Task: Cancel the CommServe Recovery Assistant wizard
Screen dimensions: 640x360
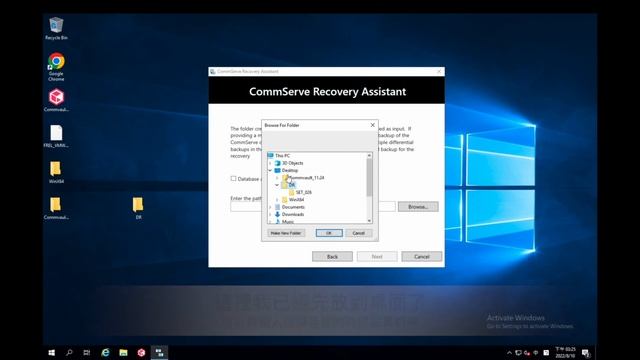Action: pos(422,256)
